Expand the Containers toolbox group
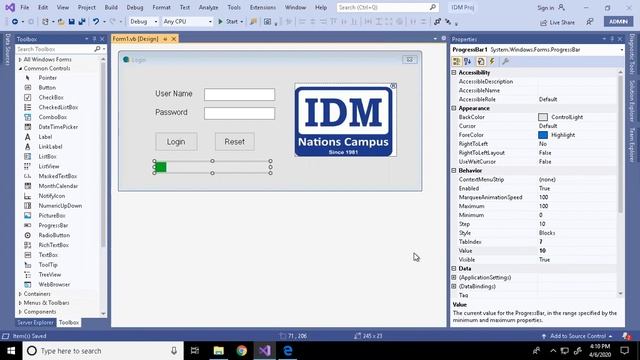The width and height of the screenshot is (640, 360). click(20, 294)
